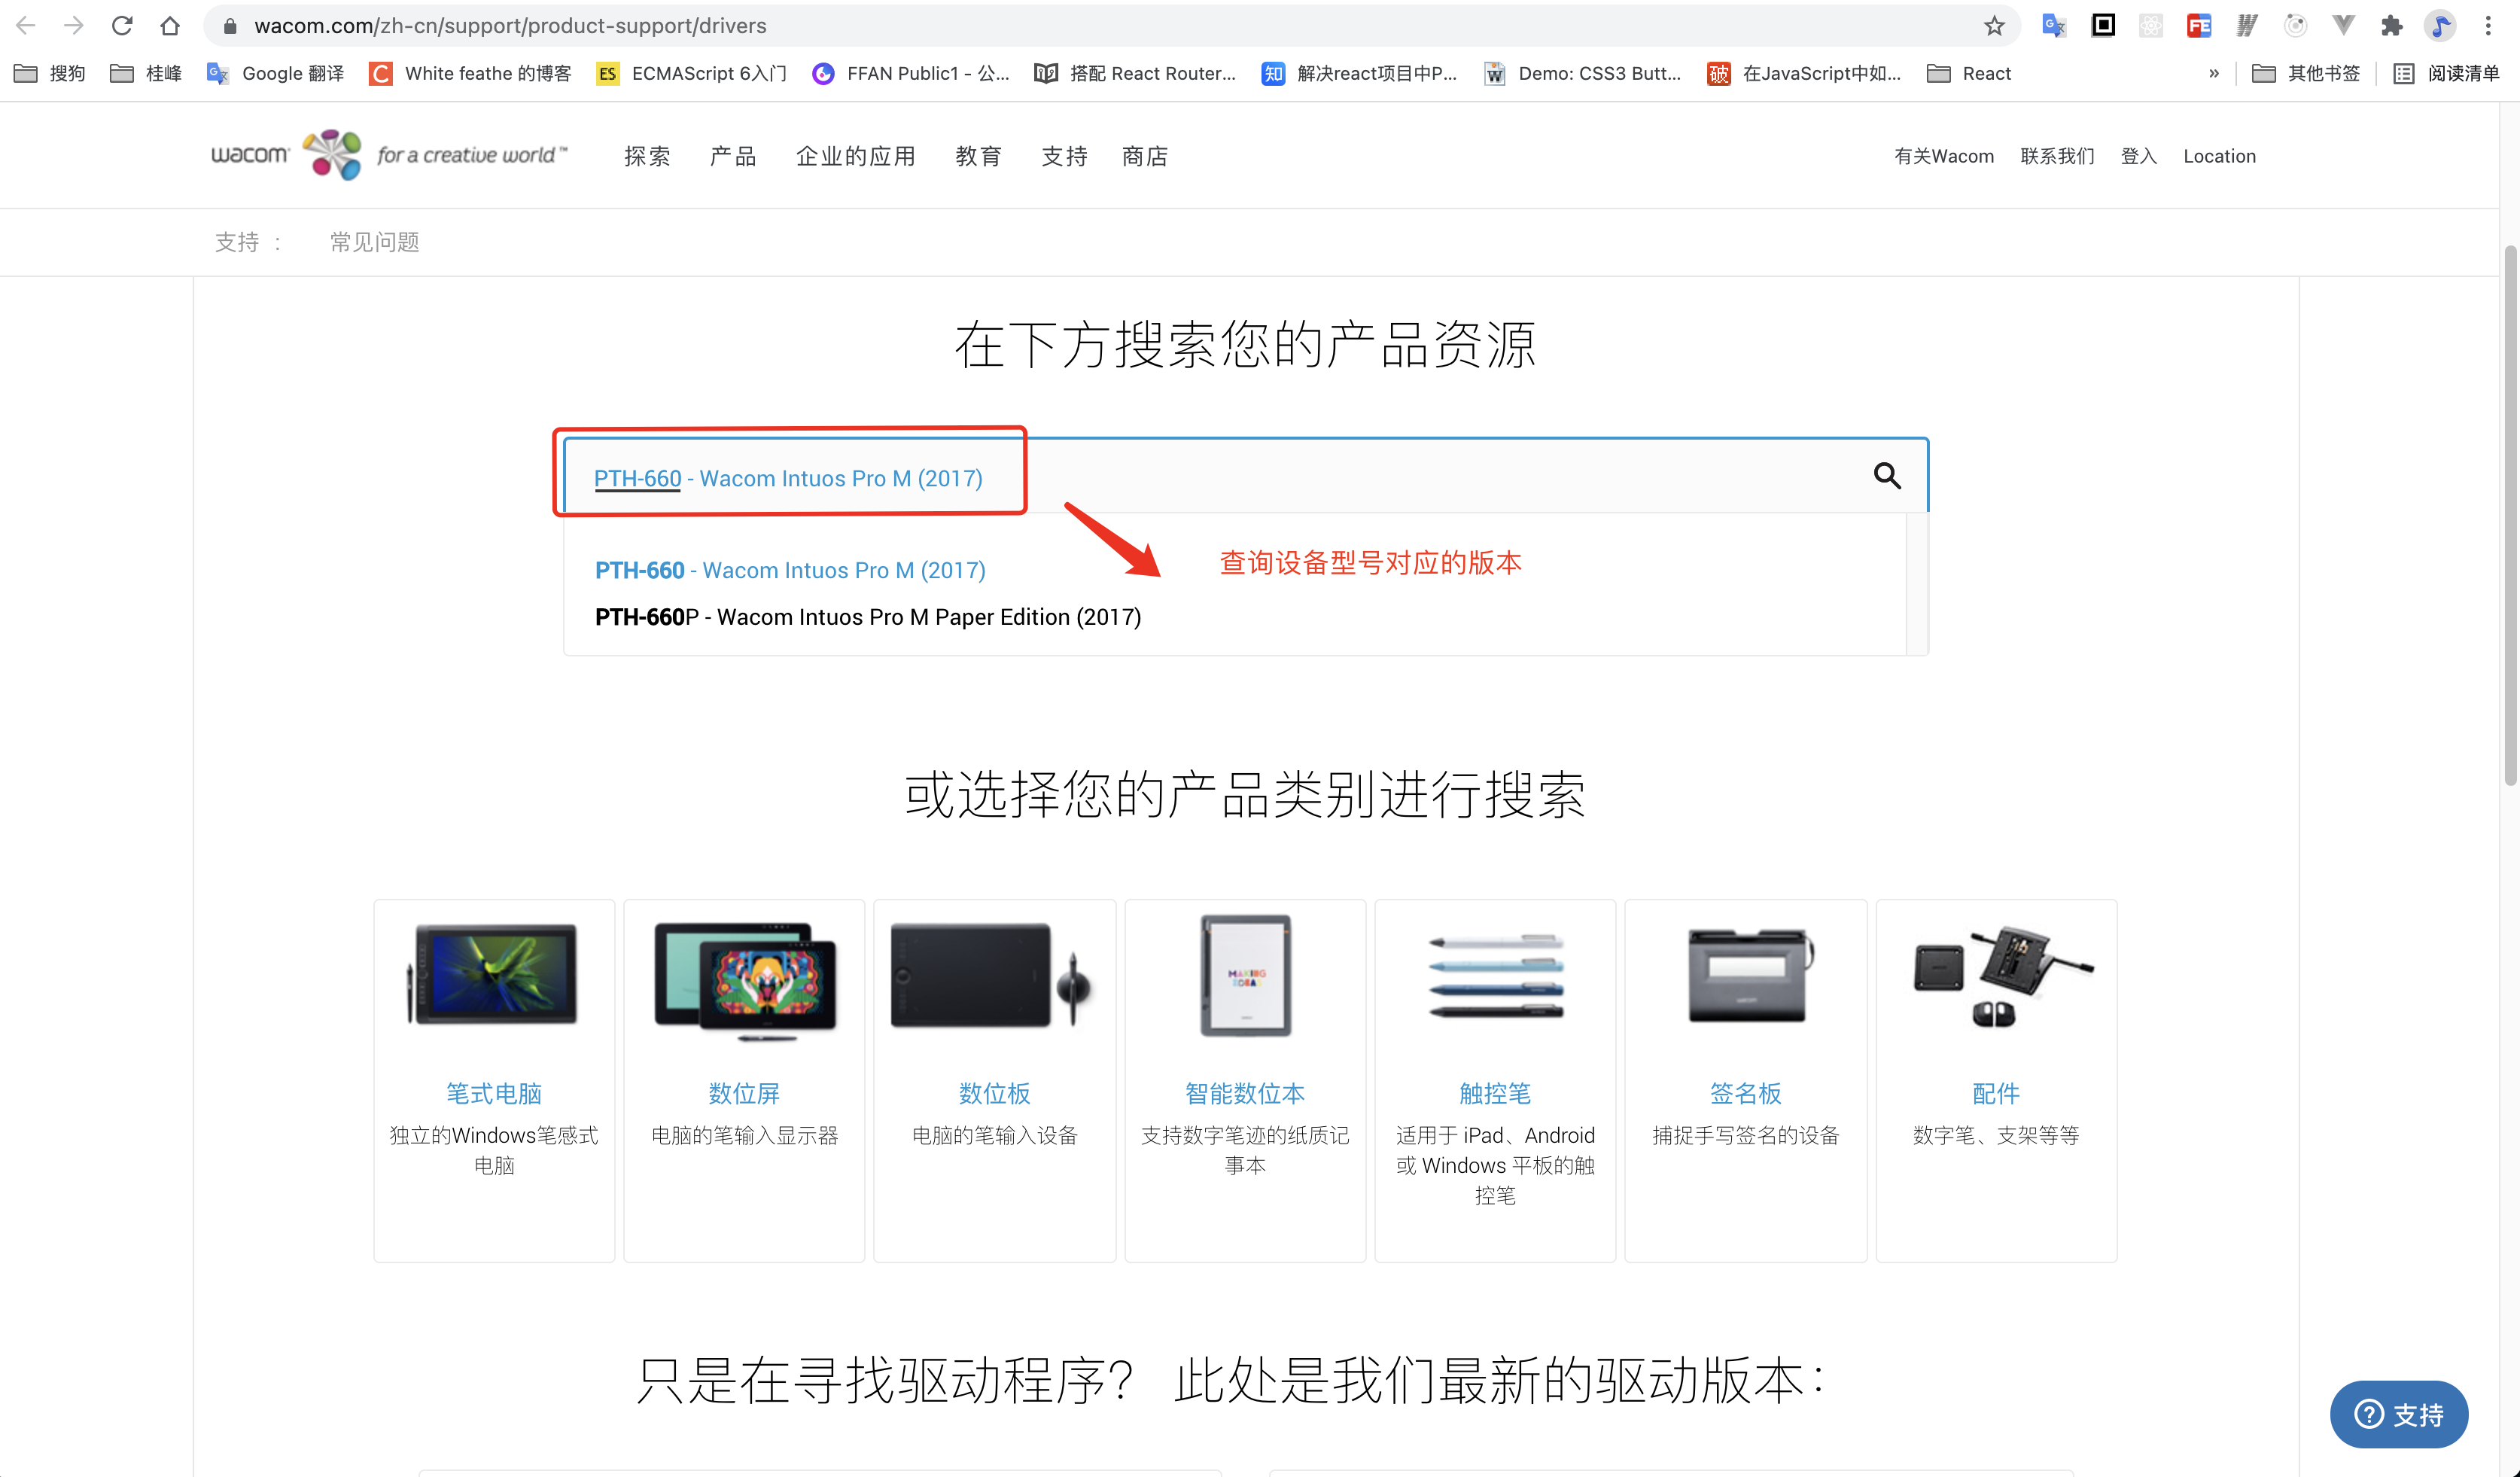Viewport: 2520px width, 1477px height.
Task: Open FFAN Public1 bookmark
Action: point(911,73)
